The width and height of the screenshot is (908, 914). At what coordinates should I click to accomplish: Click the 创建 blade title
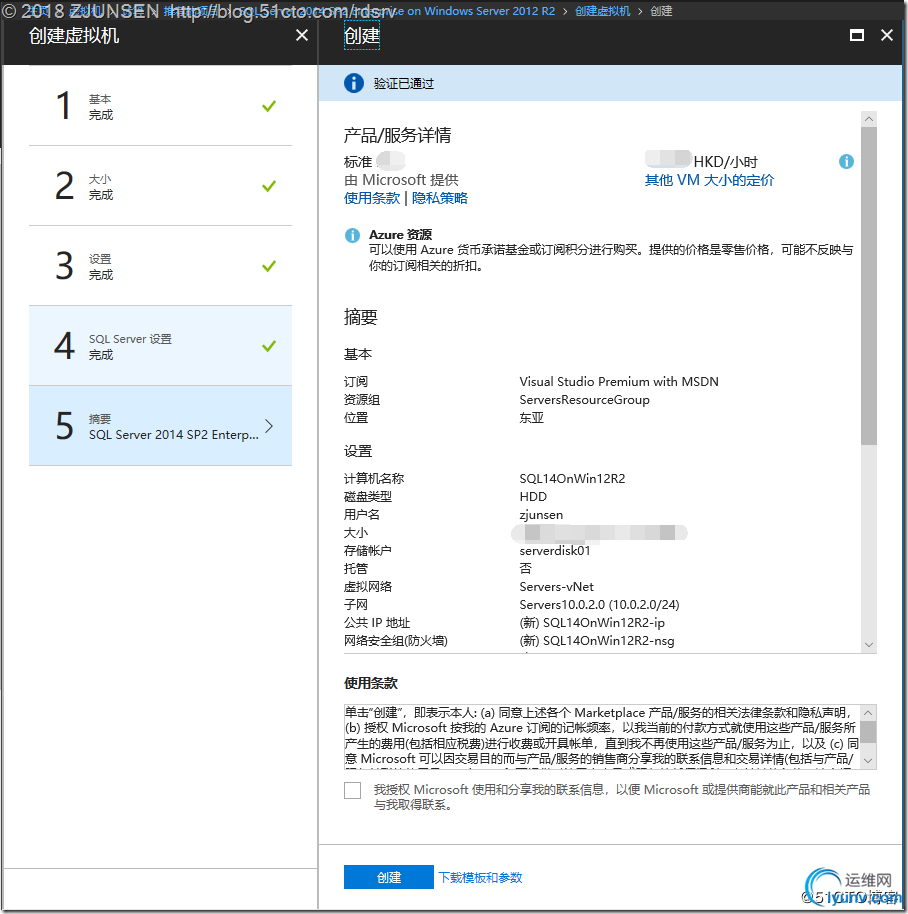(x=361, y=36)
